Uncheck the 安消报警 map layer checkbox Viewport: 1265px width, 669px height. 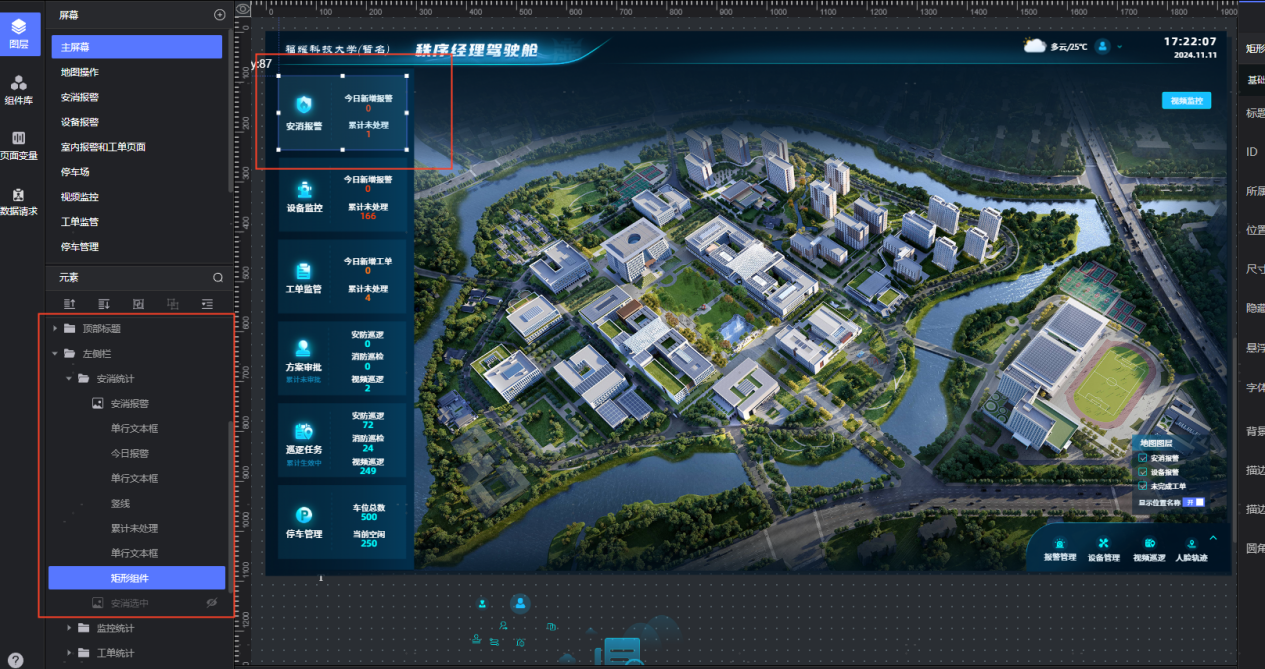click(x=1143, y=458)
